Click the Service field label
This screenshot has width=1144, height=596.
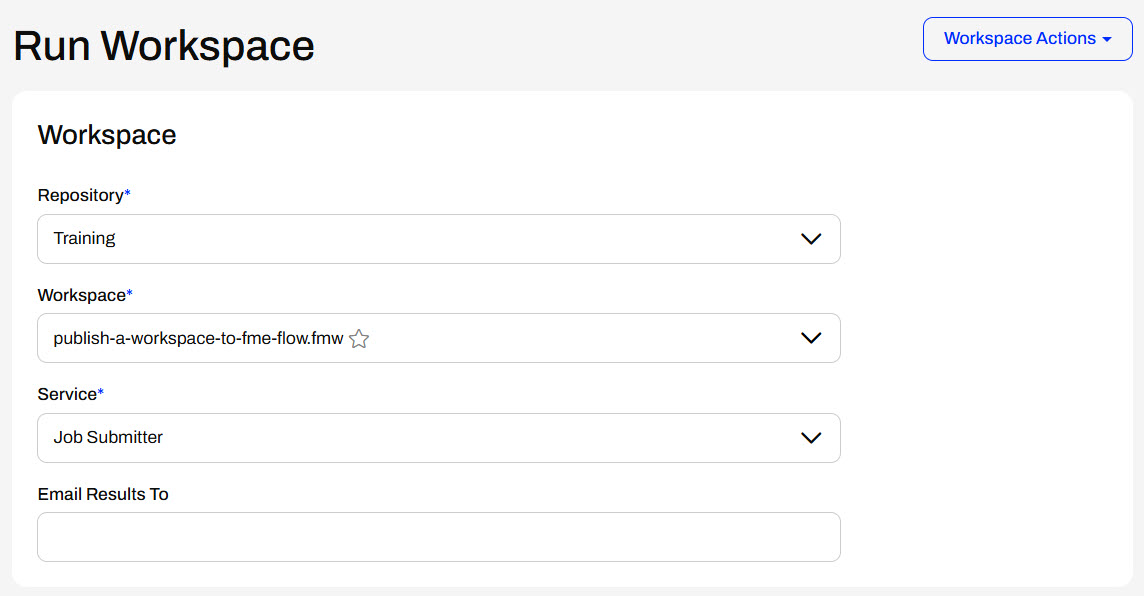[67, 394]
